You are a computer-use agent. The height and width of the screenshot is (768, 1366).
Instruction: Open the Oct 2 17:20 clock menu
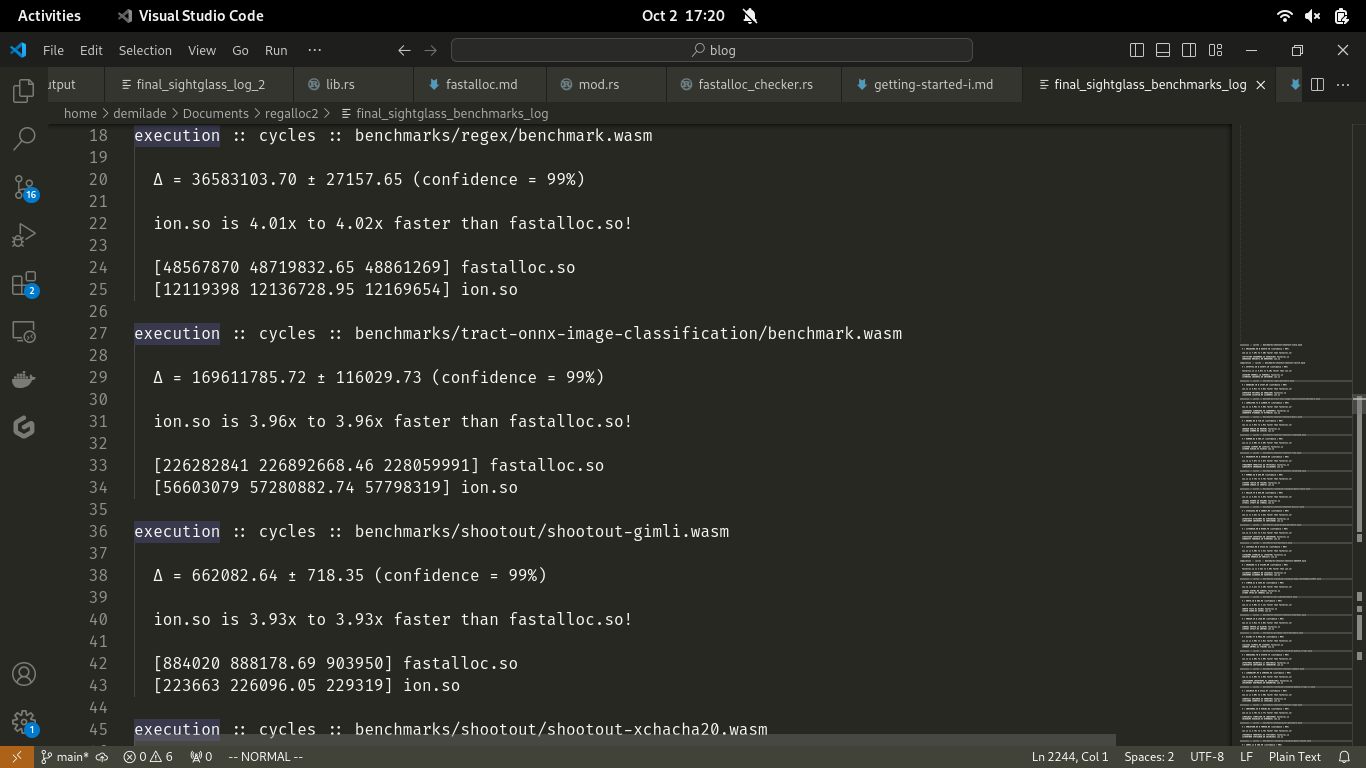tap(683, 15)
